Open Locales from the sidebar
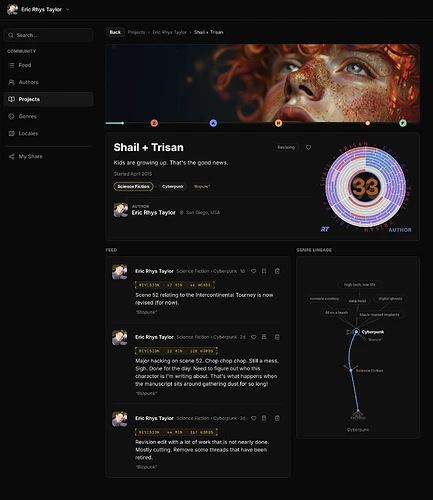The width and height of the screenshot is (433, 500). pyautogui.click(x=49, y=133)
